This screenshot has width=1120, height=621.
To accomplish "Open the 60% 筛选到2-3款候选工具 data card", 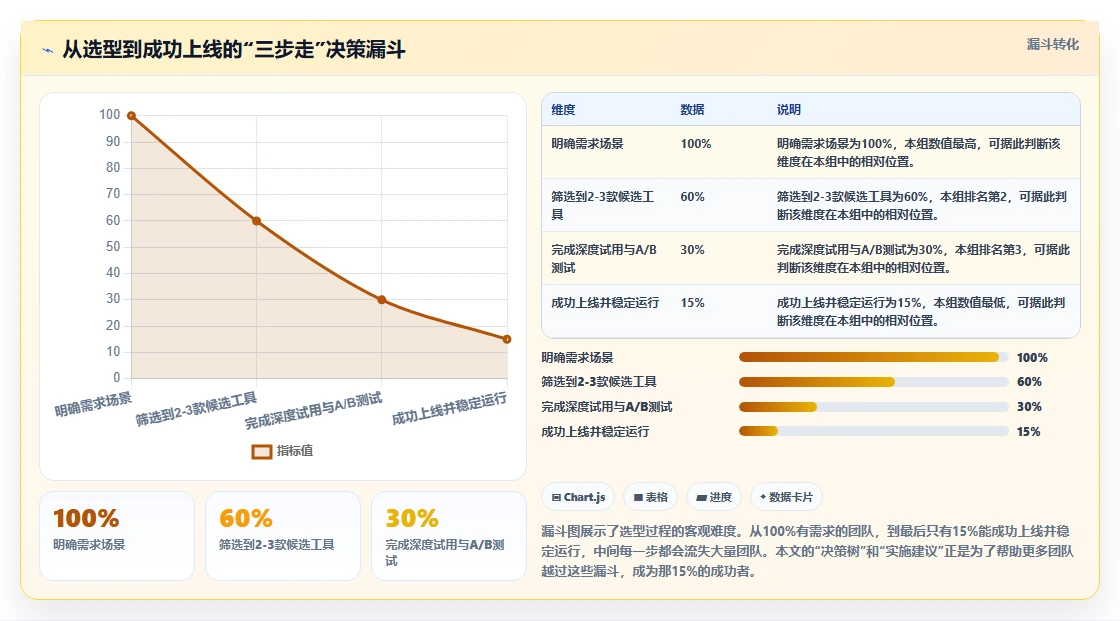I will click(x=283, y=536).
